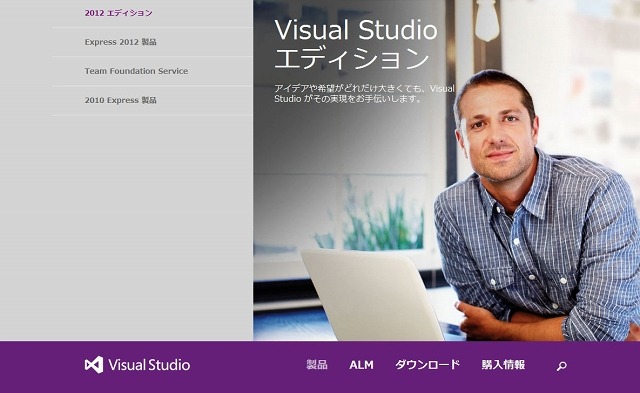This screenshot has width=640, height=393.
Task: Open the ダウンロード menu
Action: pos(427,364)
